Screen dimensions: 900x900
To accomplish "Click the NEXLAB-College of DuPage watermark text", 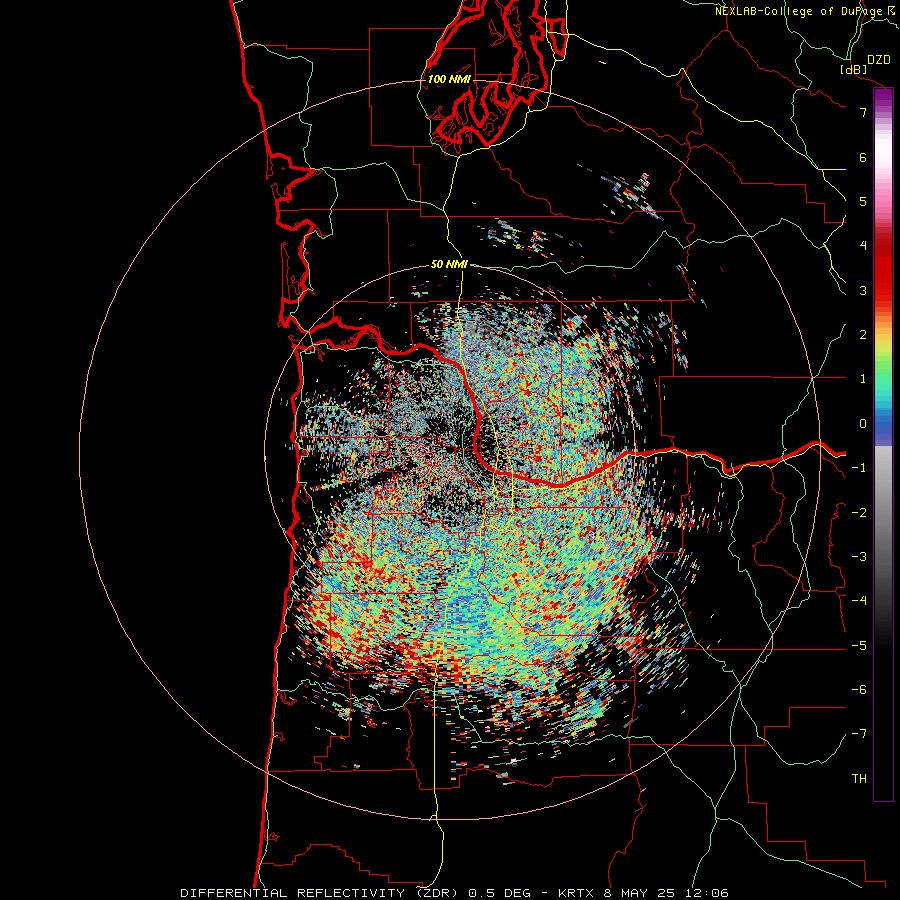I will point(806,11).
